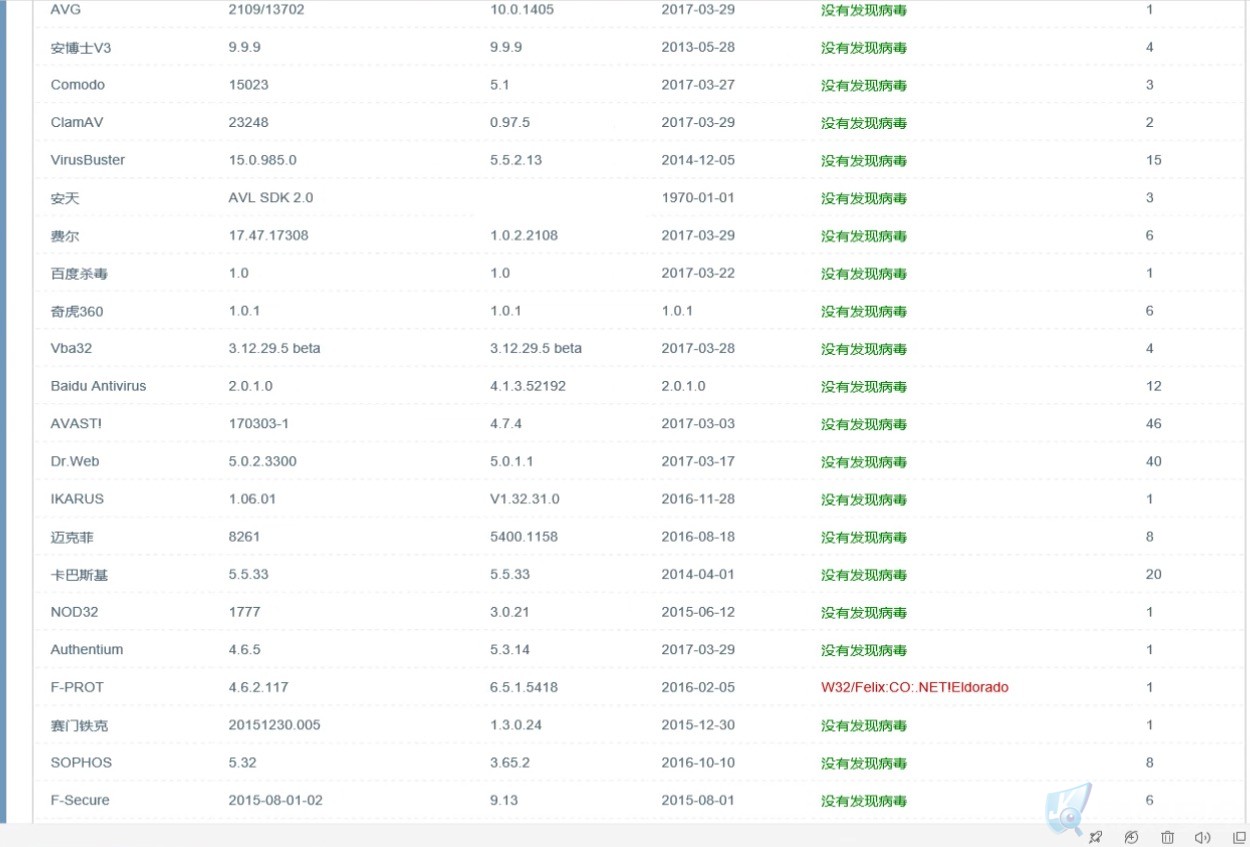The image size is (1250, 847).
Task: Click ClamAV version 23248
Action: (248, 122)
